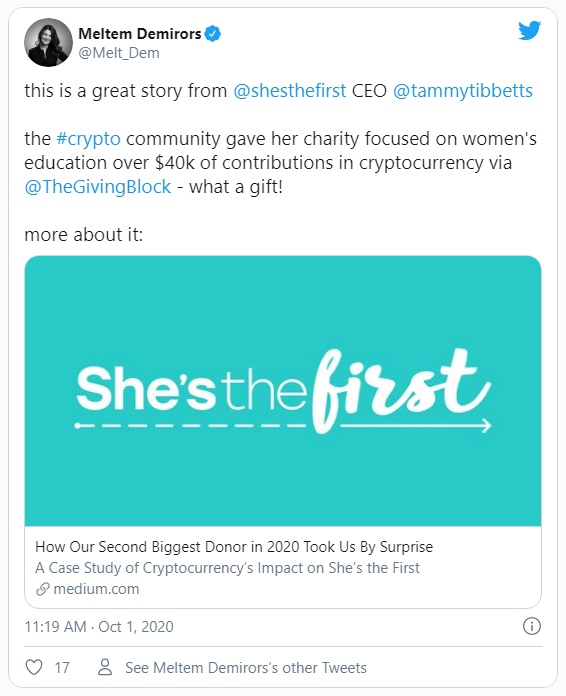Open the @tammytibbetts mention
Viewport: 566px width, 696px height.
tap(463, 91)
